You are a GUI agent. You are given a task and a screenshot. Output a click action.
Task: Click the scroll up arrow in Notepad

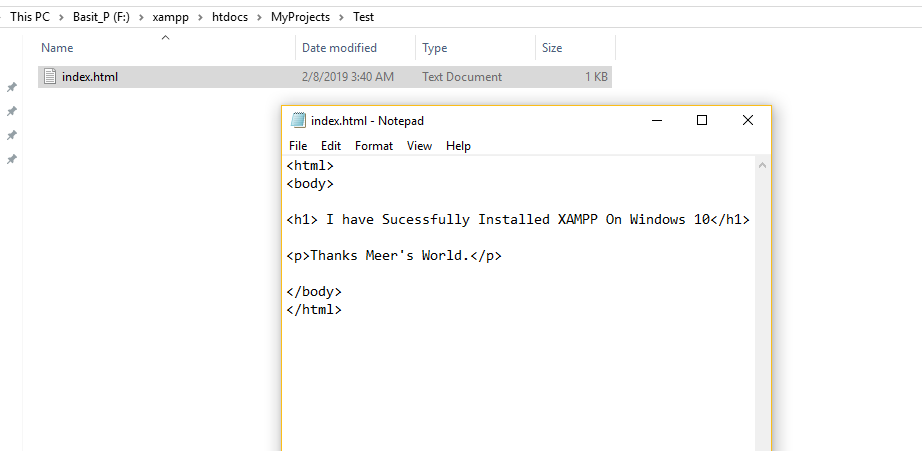coord(763,166)
